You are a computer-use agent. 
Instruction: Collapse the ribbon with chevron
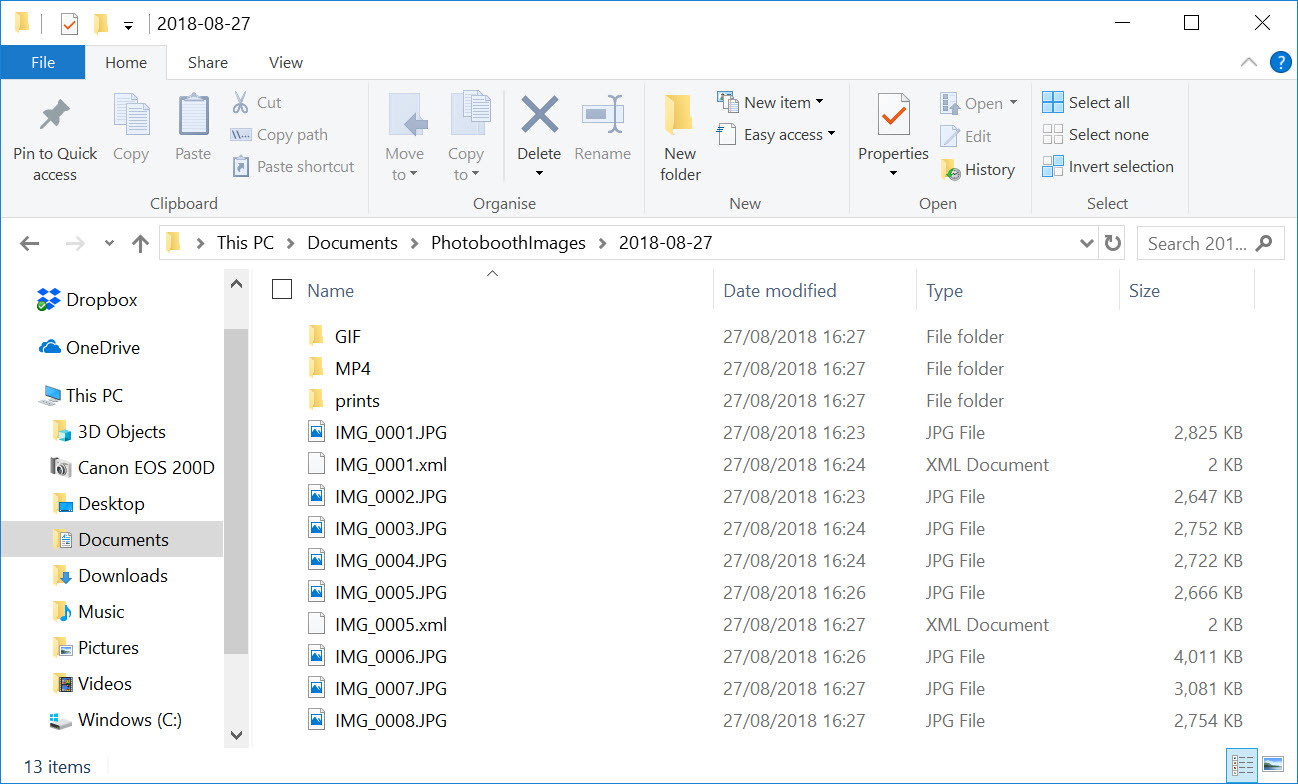point(1249,62)
